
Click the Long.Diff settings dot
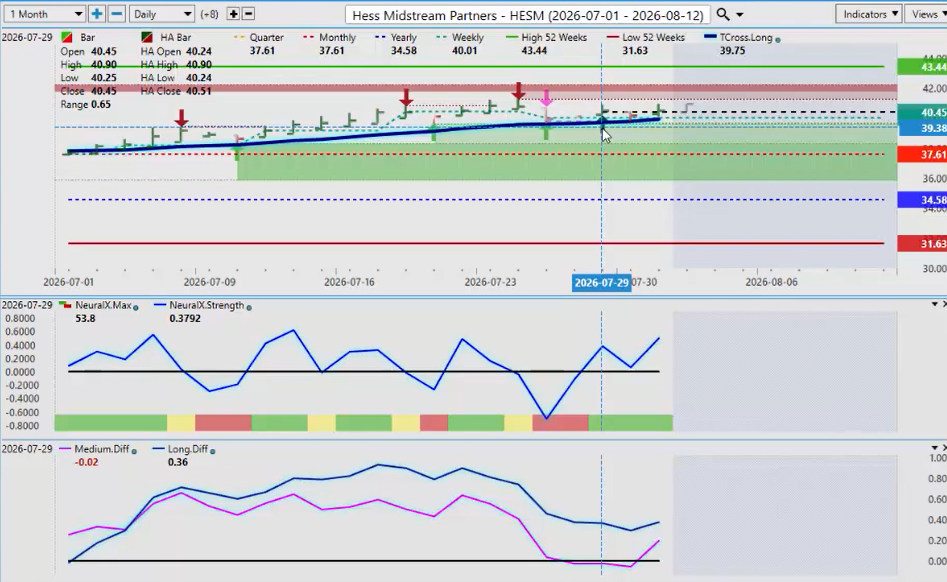point(213,452)
